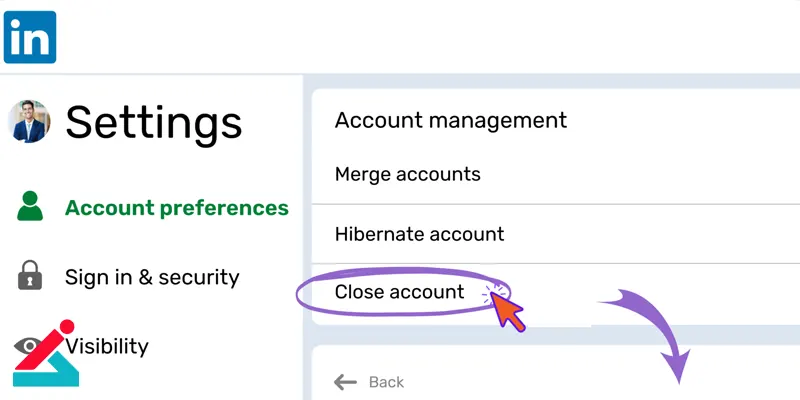The image size is (800, 400).
Task: Click the purple oval outline's left edge
Action: pyautogui.click(x=297, y=294)
